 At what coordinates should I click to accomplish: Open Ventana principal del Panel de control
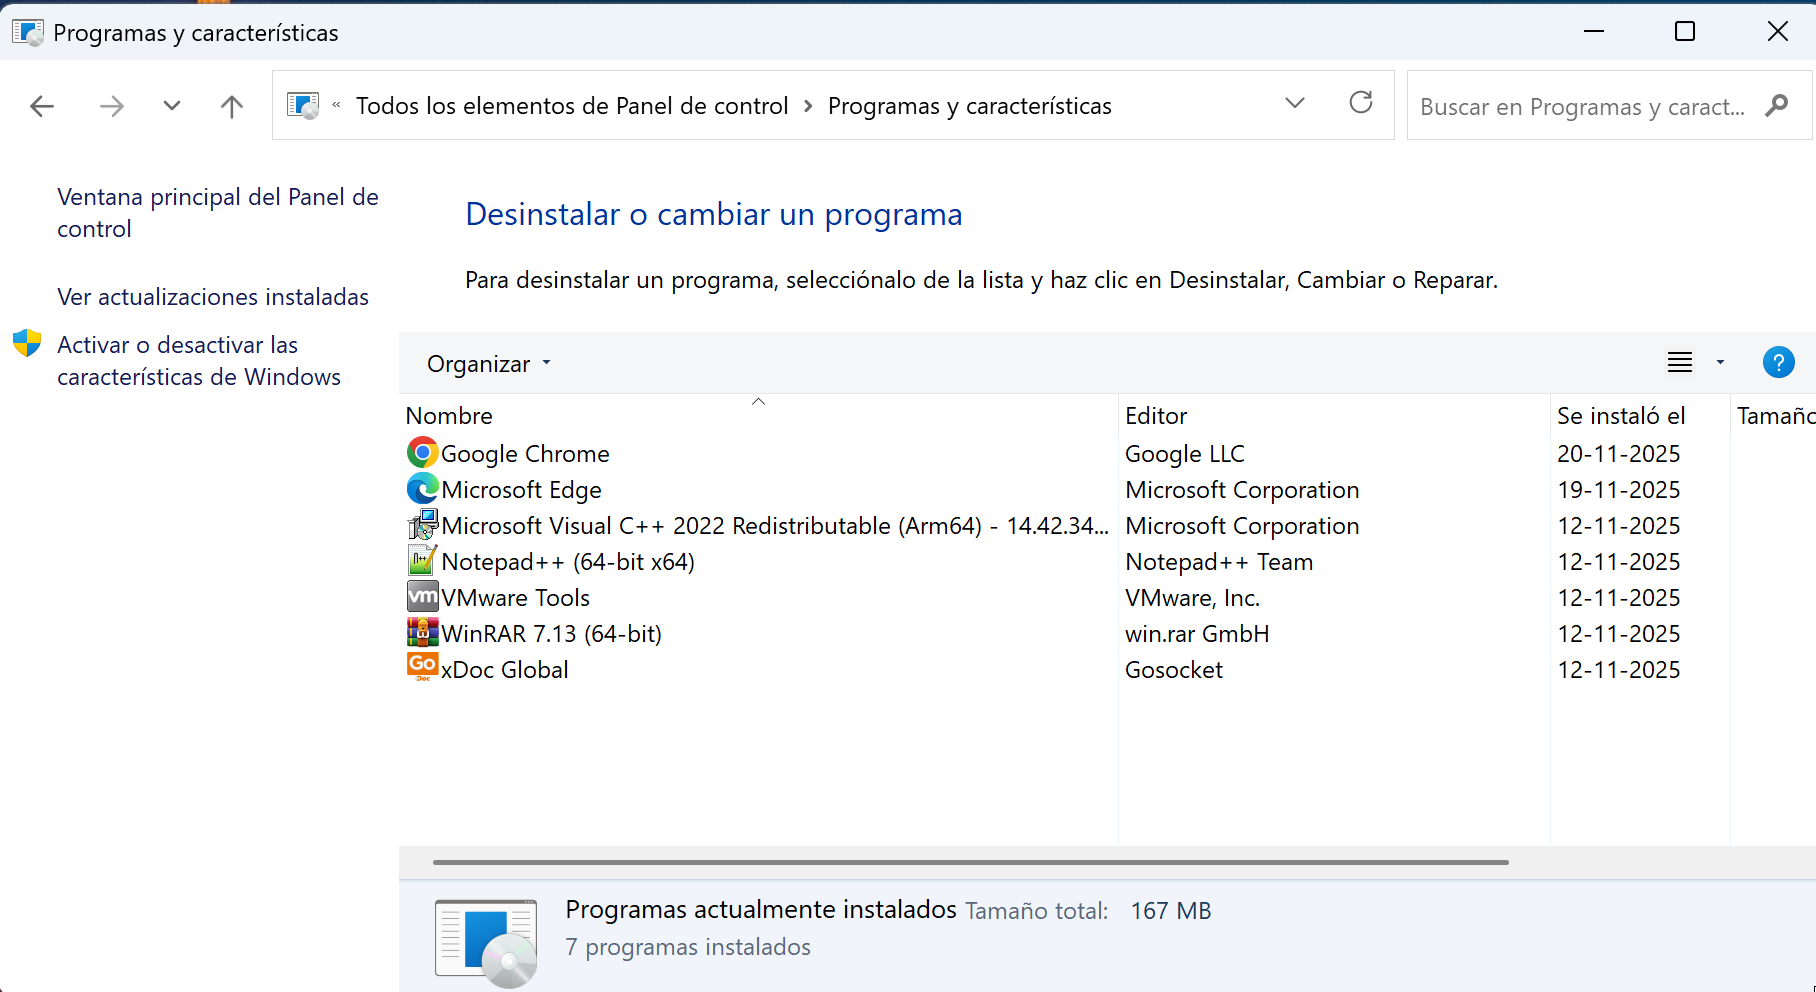218,213
